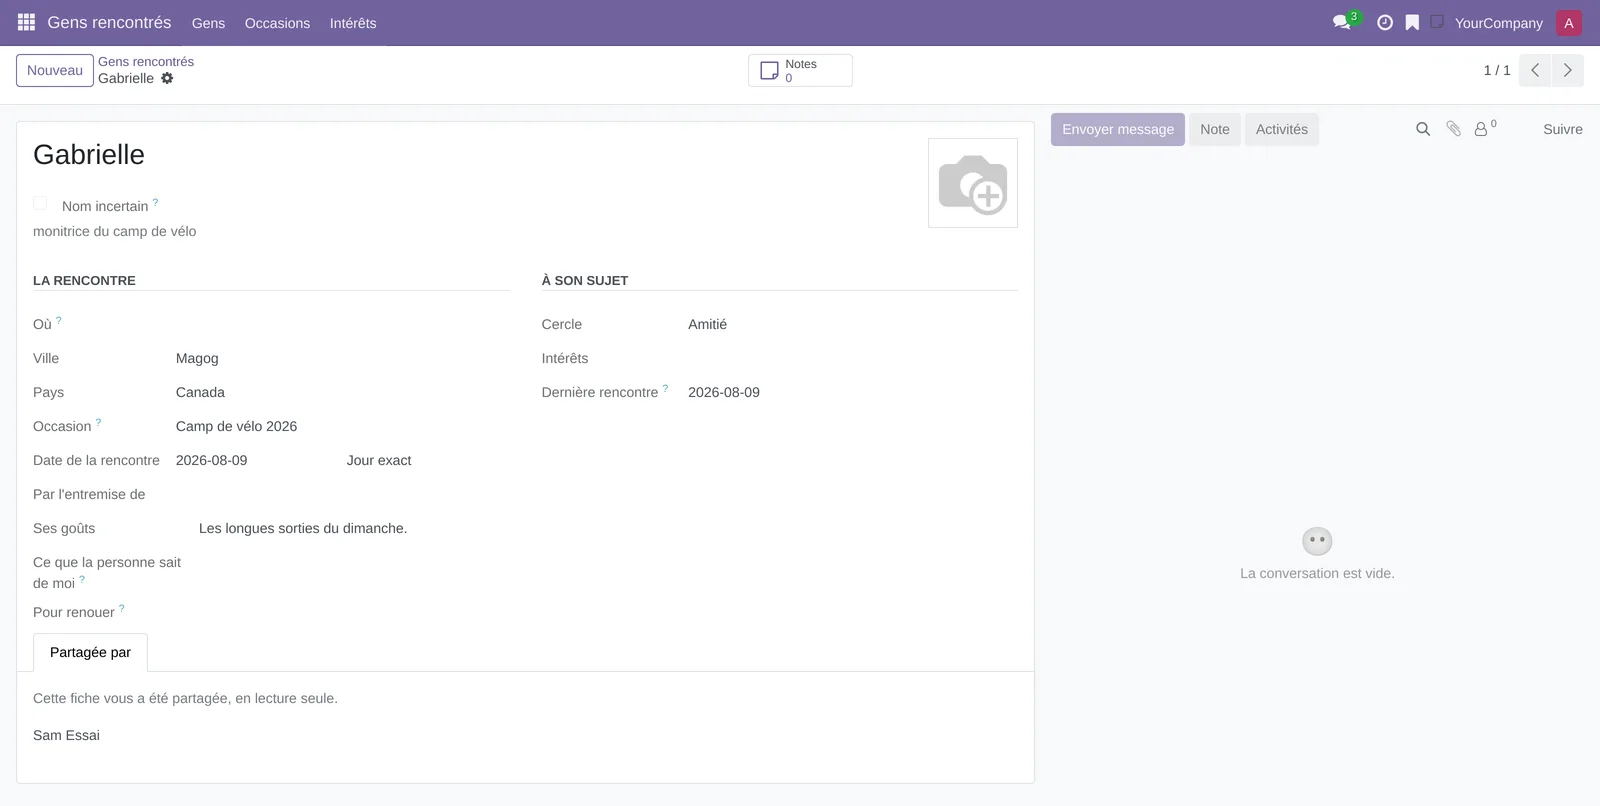Click the text 'monitrice du camp de vélo'
This screenshot has width=1600, height=806.
(x=115, y=231)
